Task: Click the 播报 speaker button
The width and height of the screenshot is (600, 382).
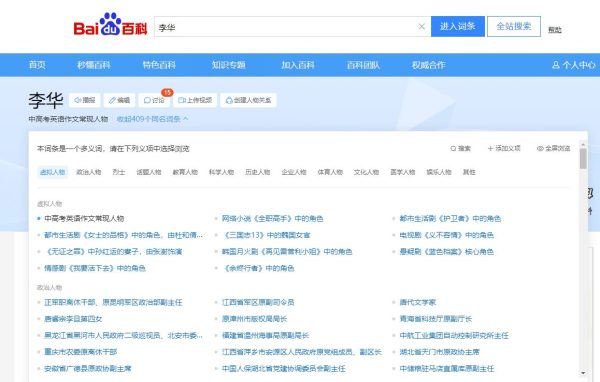Action: point(85,100)
